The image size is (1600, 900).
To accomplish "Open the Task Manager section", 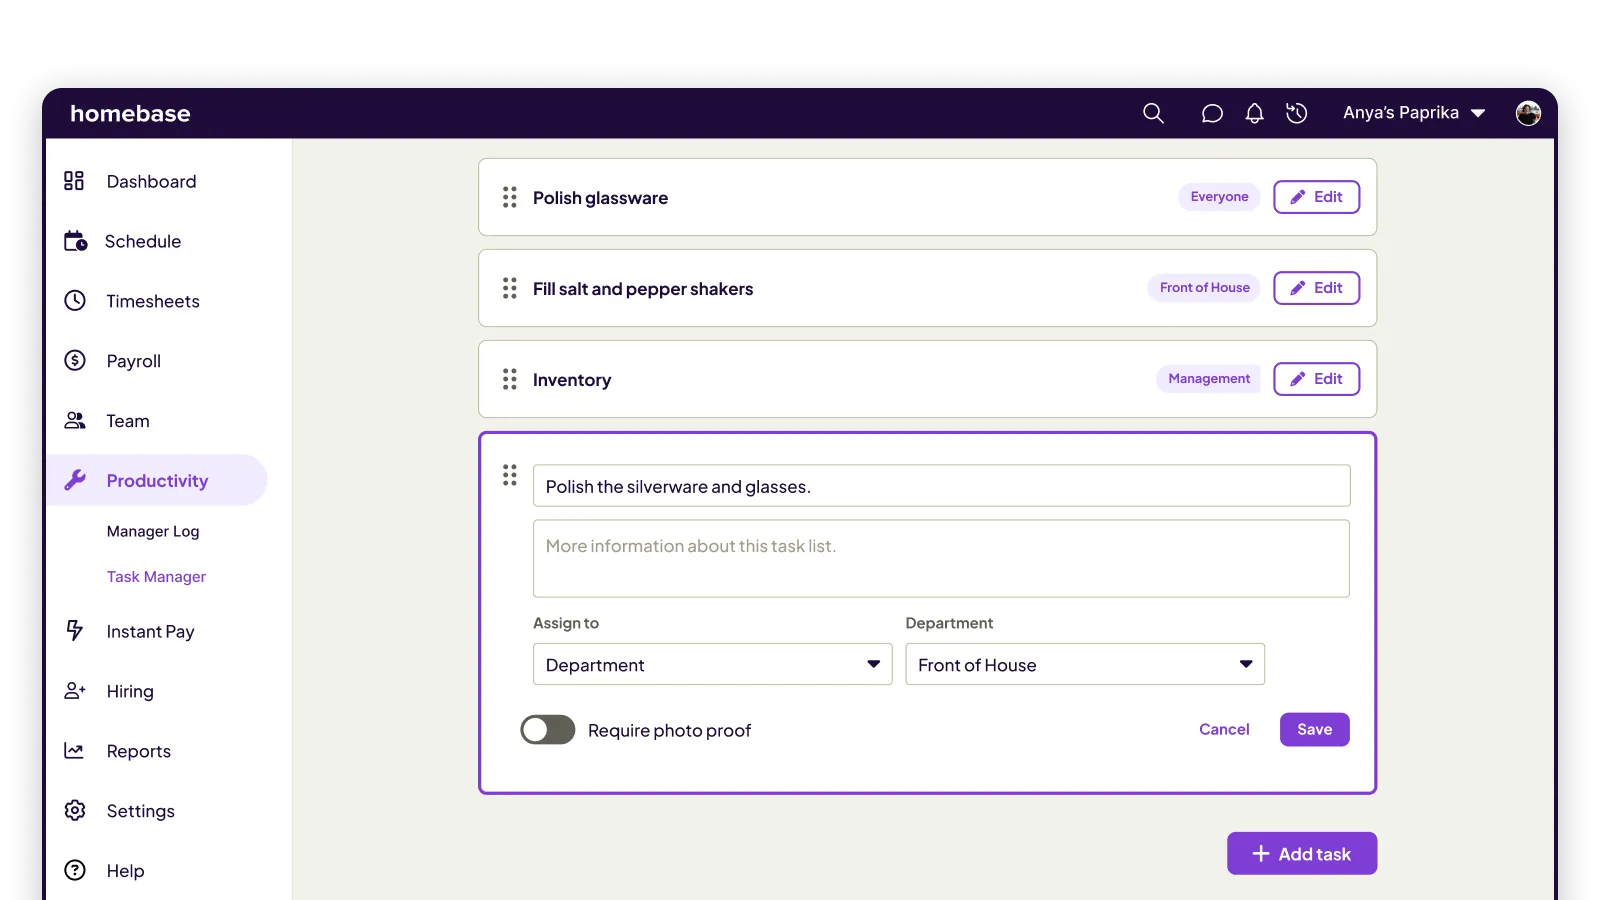I will pyautogui.click(x=156, y=576).
